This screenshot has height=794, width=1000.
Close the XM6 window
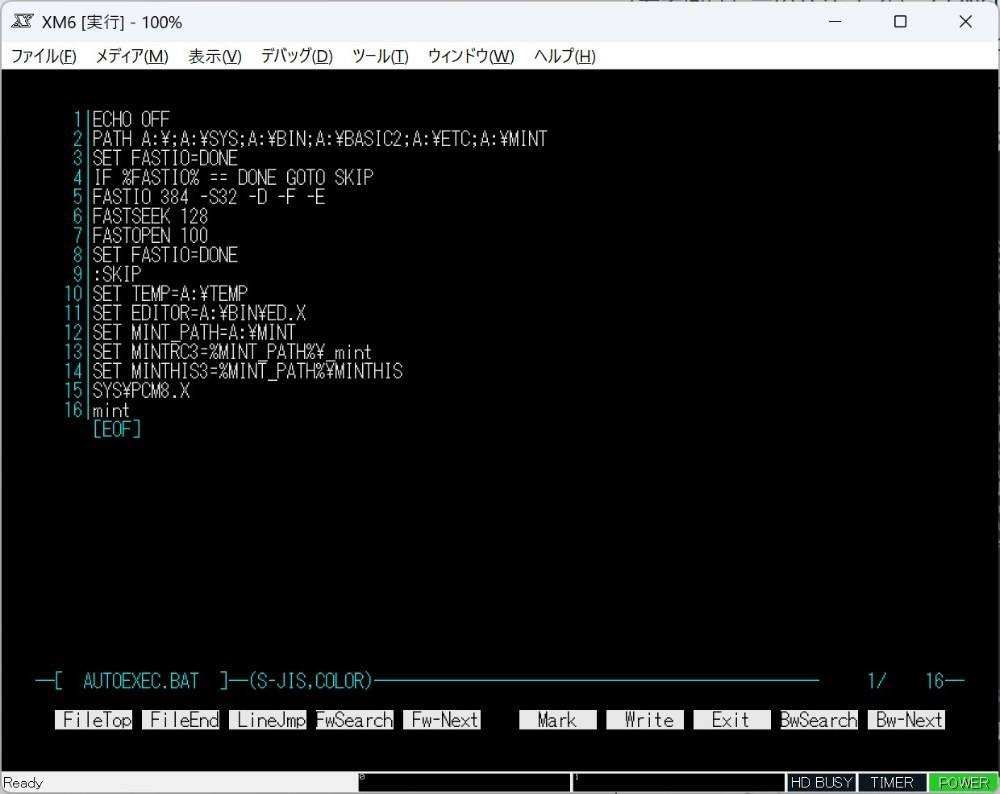point(966,22)
